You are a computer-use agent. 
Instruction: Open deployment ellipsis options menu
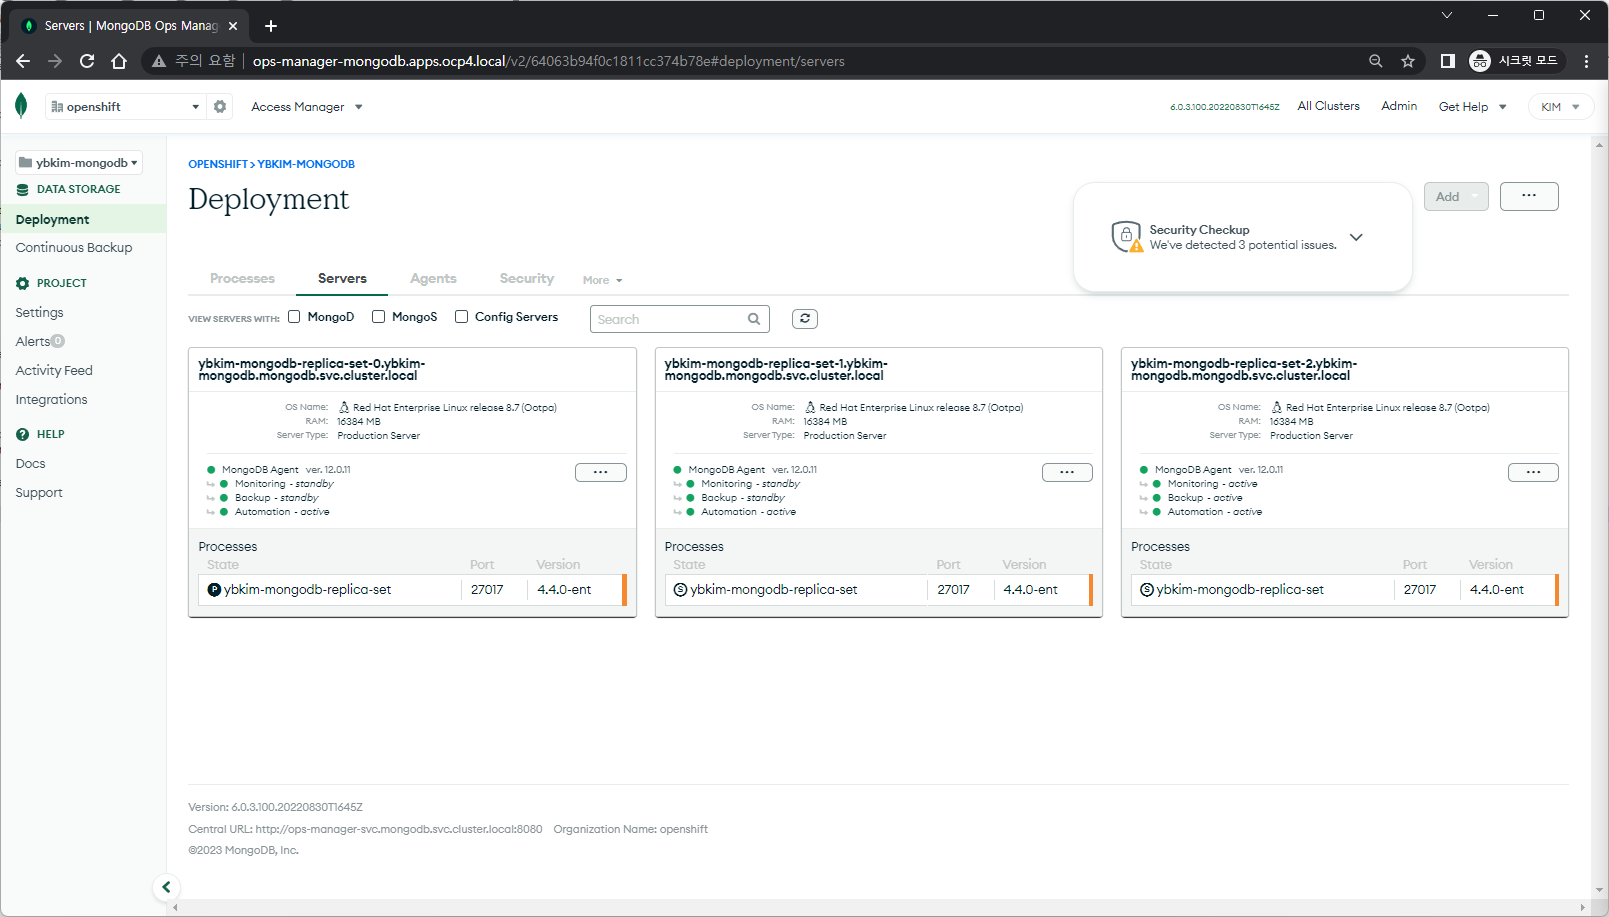[1529, 196]
